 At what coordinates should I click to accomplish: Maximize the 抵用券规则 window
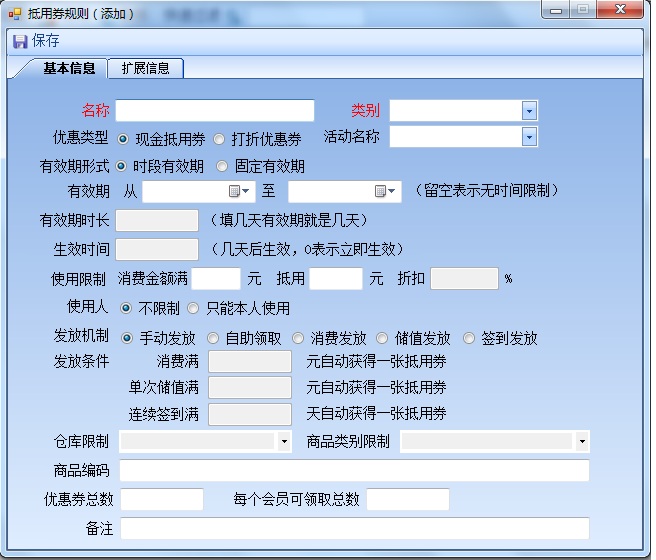coord(583,9)
